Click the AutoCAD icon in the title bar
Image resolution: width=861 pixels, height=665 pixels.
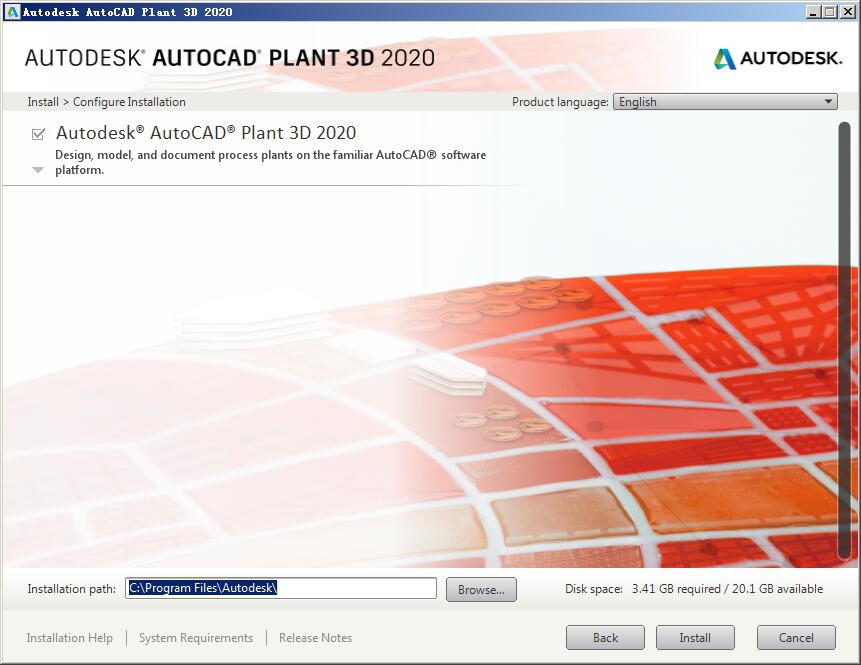click(12, 12)
